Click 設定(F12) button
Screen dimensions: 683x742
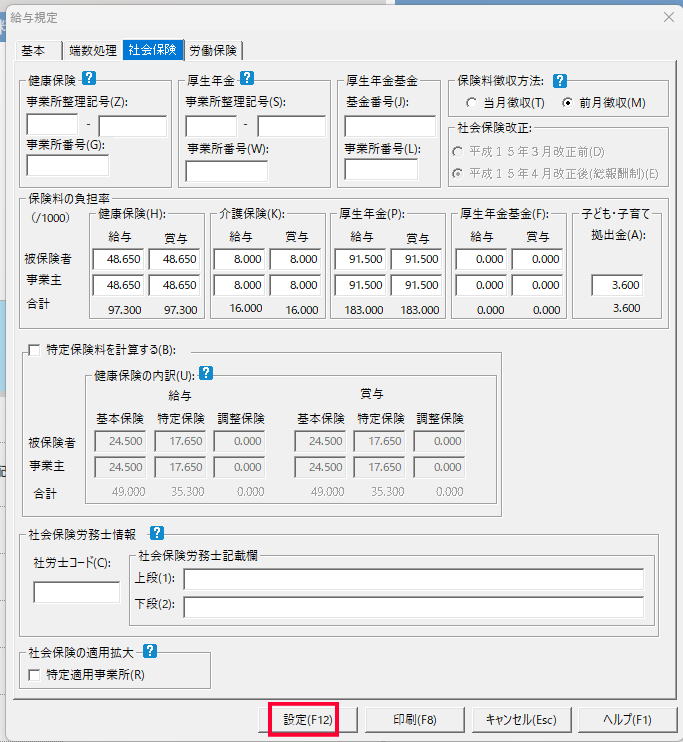pyautogui.click(x=305, y=719)
